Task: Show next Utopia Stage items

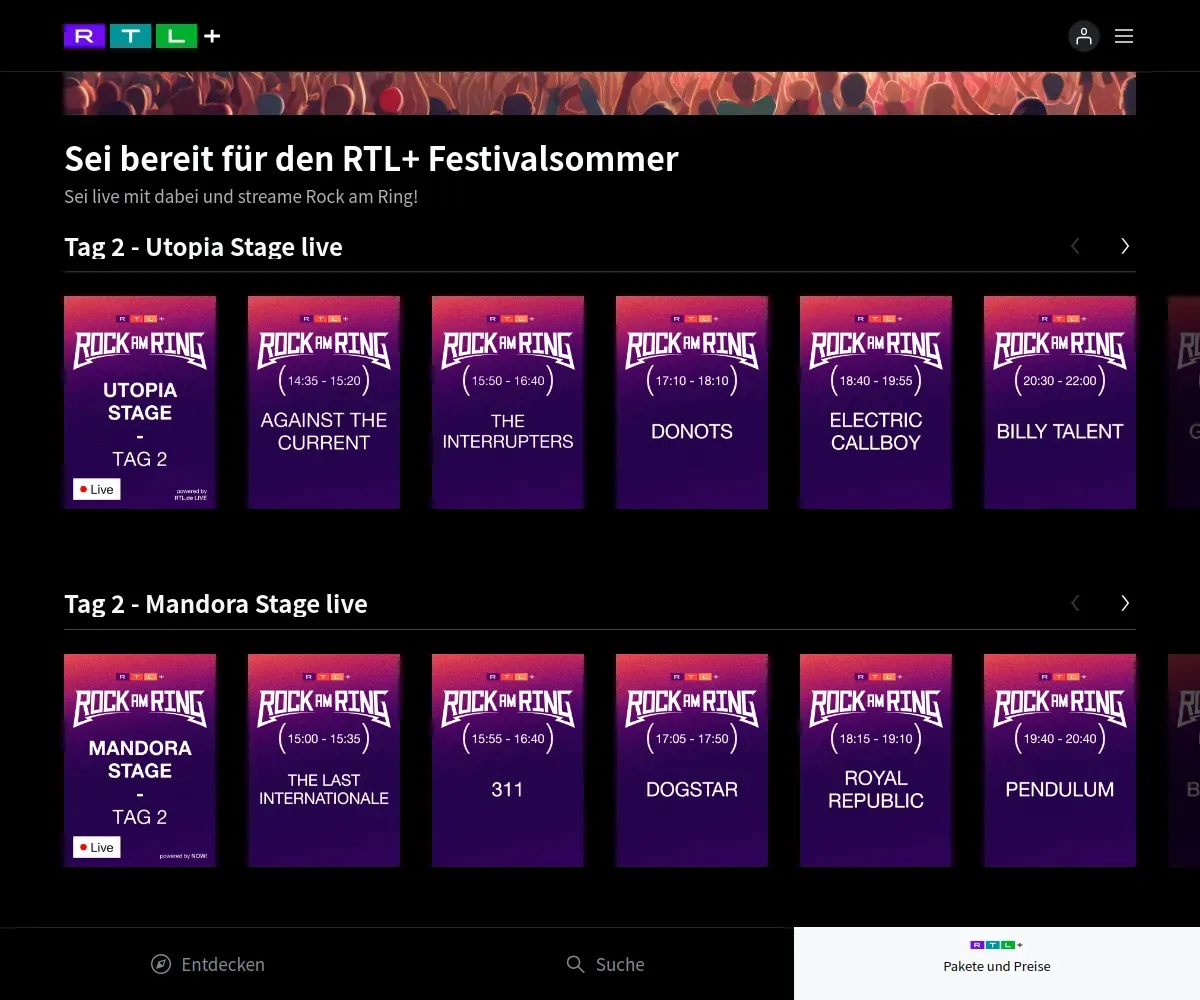Action: point(1125,246)
